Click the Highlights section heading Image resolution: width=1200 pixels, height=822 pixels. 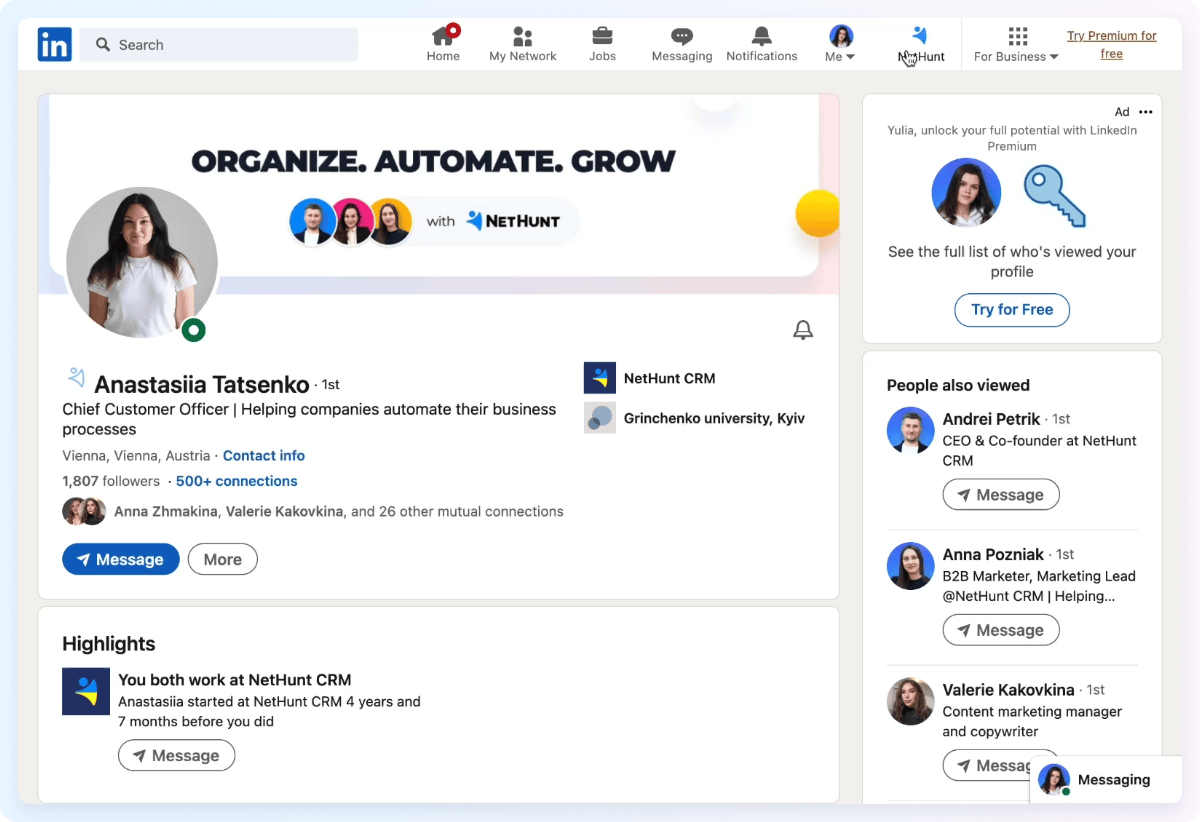pos(109,644)
